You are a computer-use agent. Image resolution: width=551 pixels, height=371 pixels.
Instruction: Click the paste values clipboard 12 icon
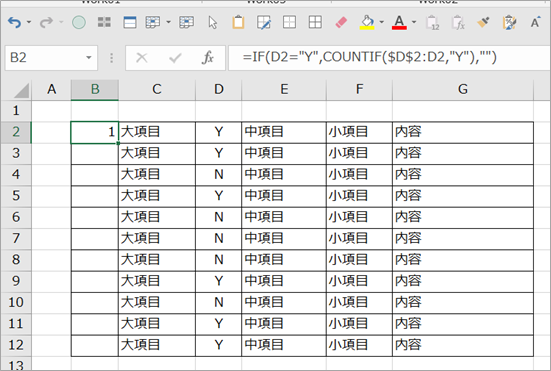click(433, 23)
